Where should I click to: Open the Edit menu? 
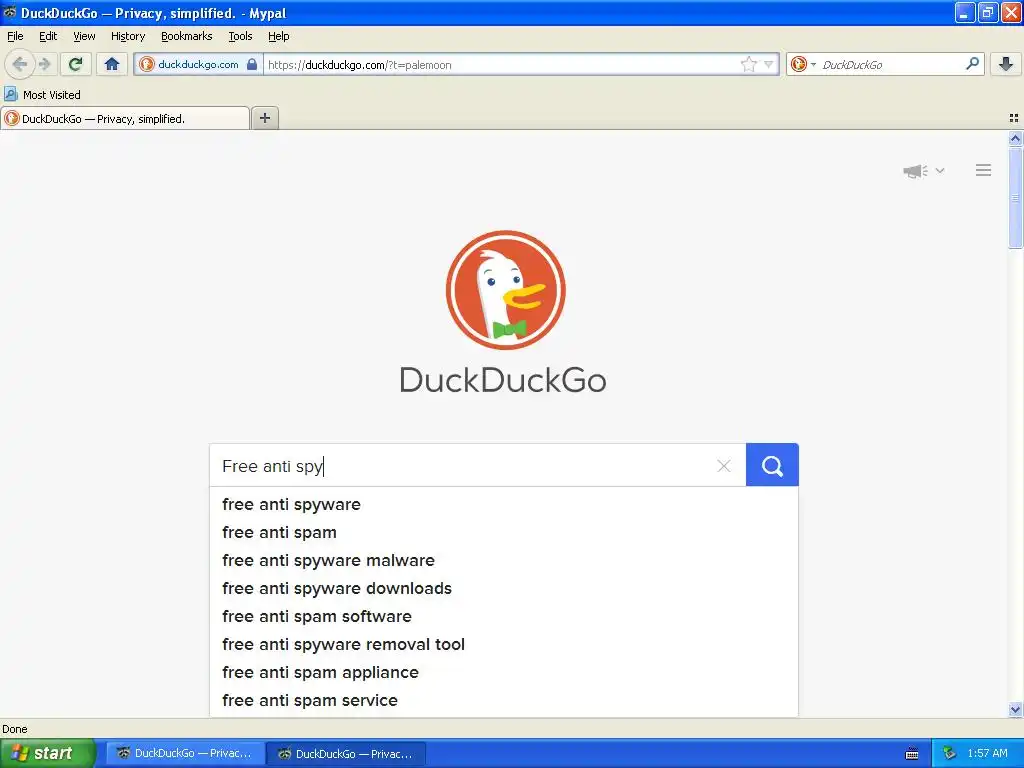tap(48, 36)
